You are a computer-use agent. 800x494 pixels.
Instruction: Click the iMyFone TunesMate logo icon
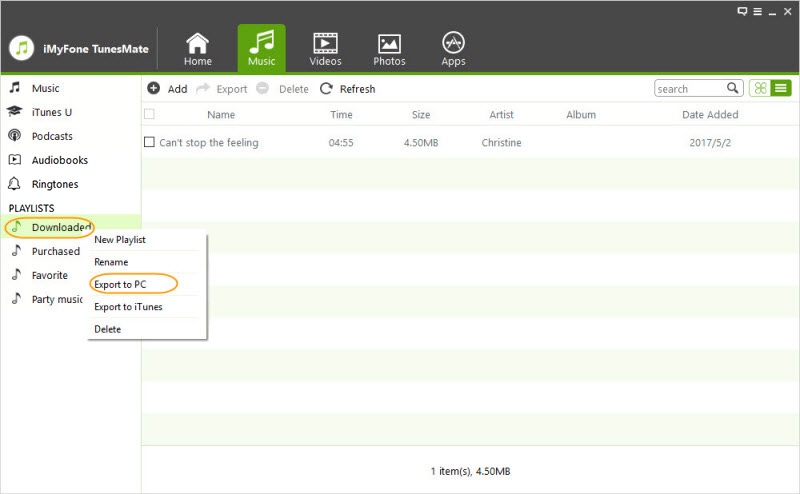coord(21,48)
